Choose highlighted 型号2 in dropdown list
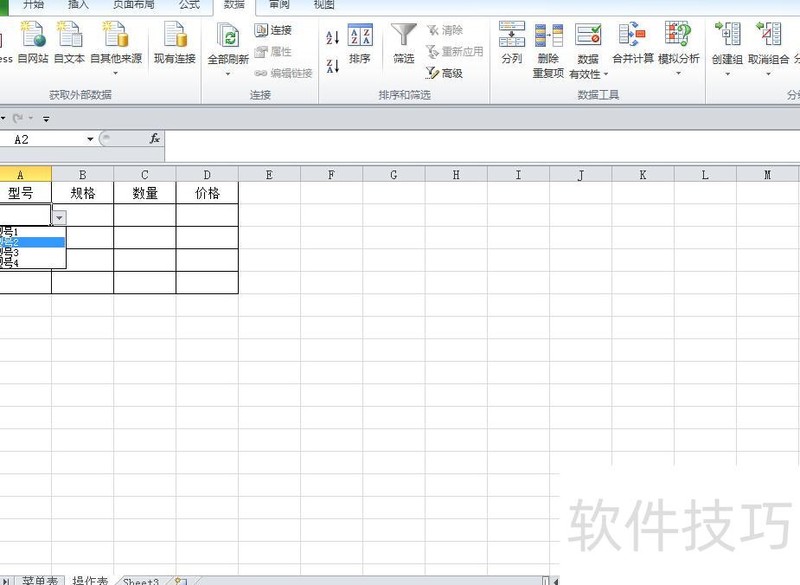The height and width of the screenshot is (585, 800). click(33, 242)
